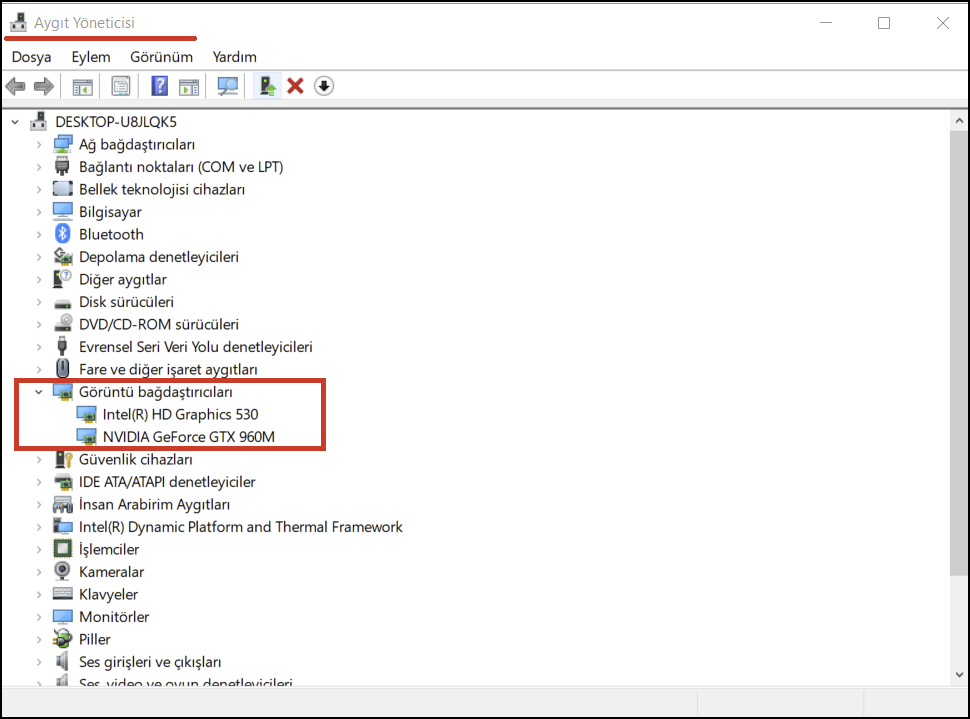The width and height of the screenshot is (970, 719).
Task: Select the DESKTOP-U8JLQK5 computer name
Action: [x=116, y=122]
